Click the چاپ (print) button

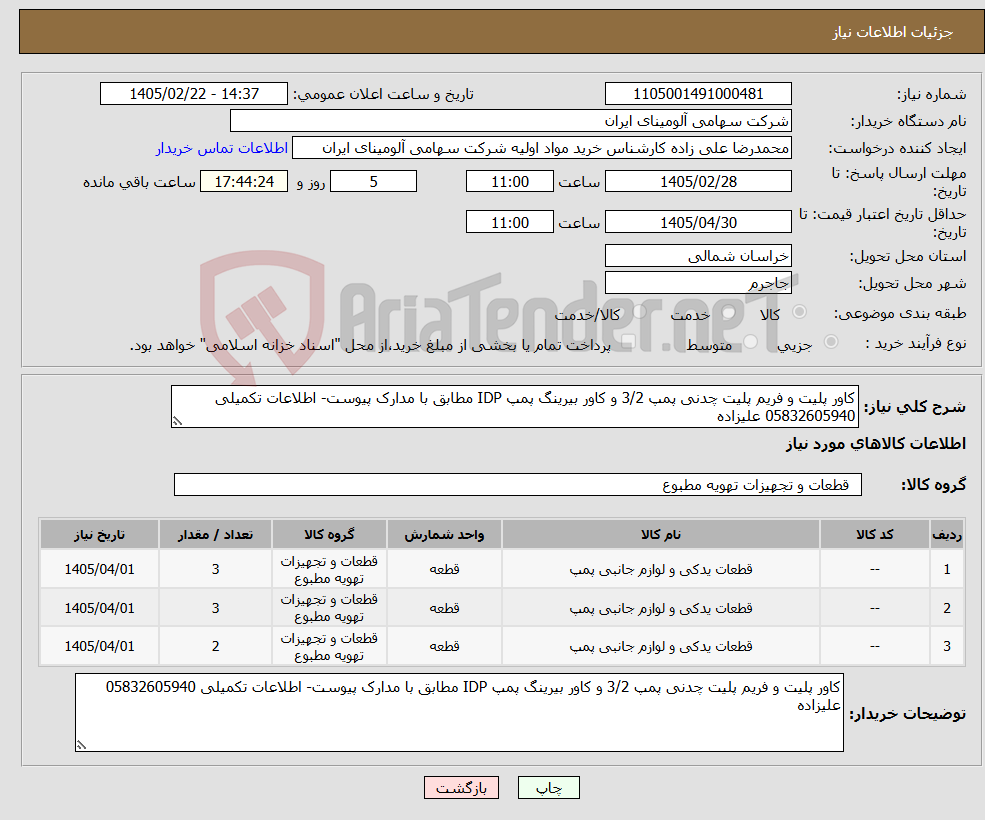point(548,787)
